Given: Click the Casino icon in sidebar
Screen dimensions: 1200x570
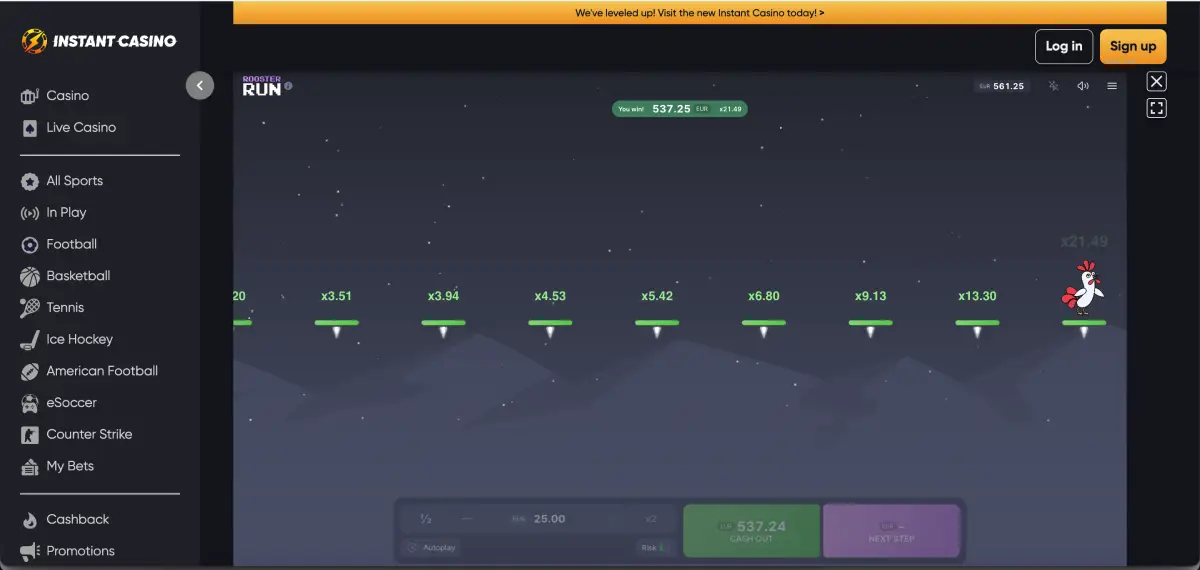Looking at the screenshot, I should tap(29, 96).
